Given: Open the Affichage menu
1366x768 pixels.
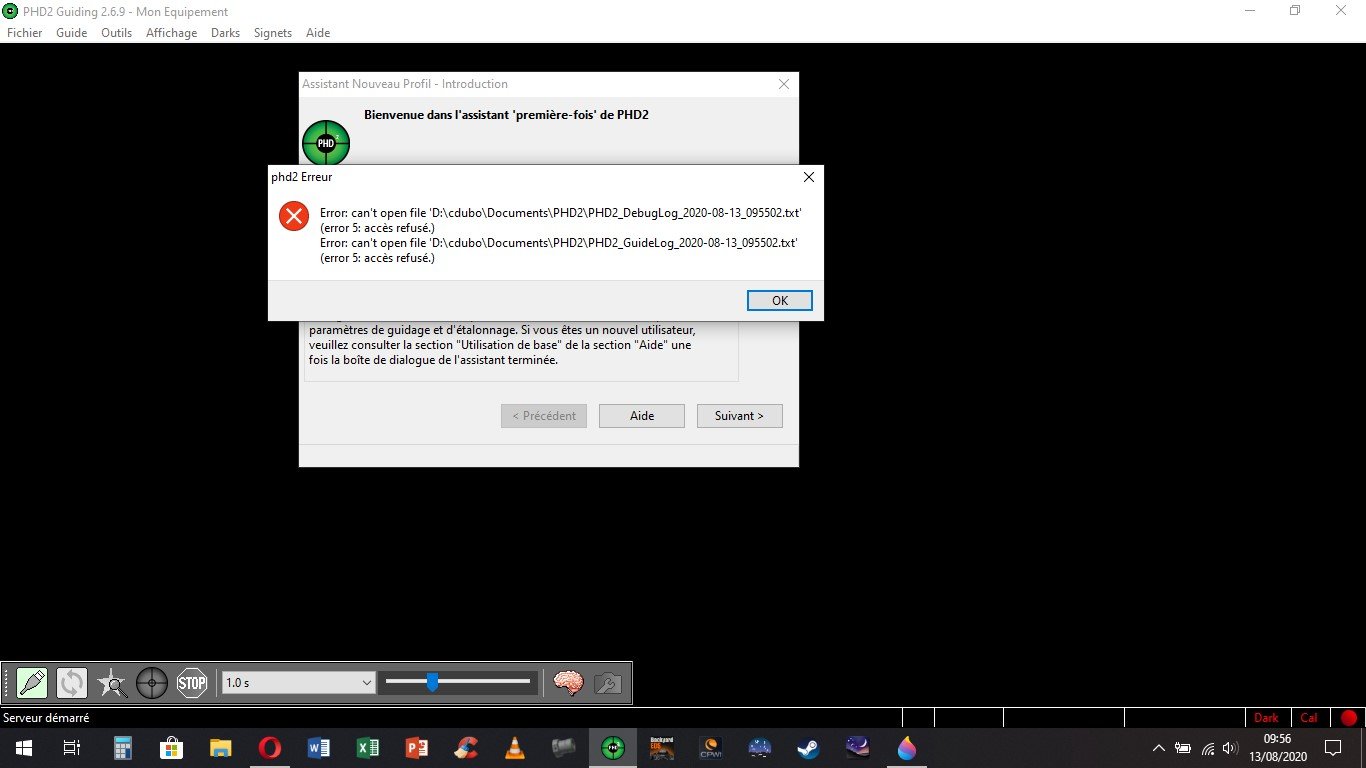Looking at the screenshot, I should coord(172,33).
